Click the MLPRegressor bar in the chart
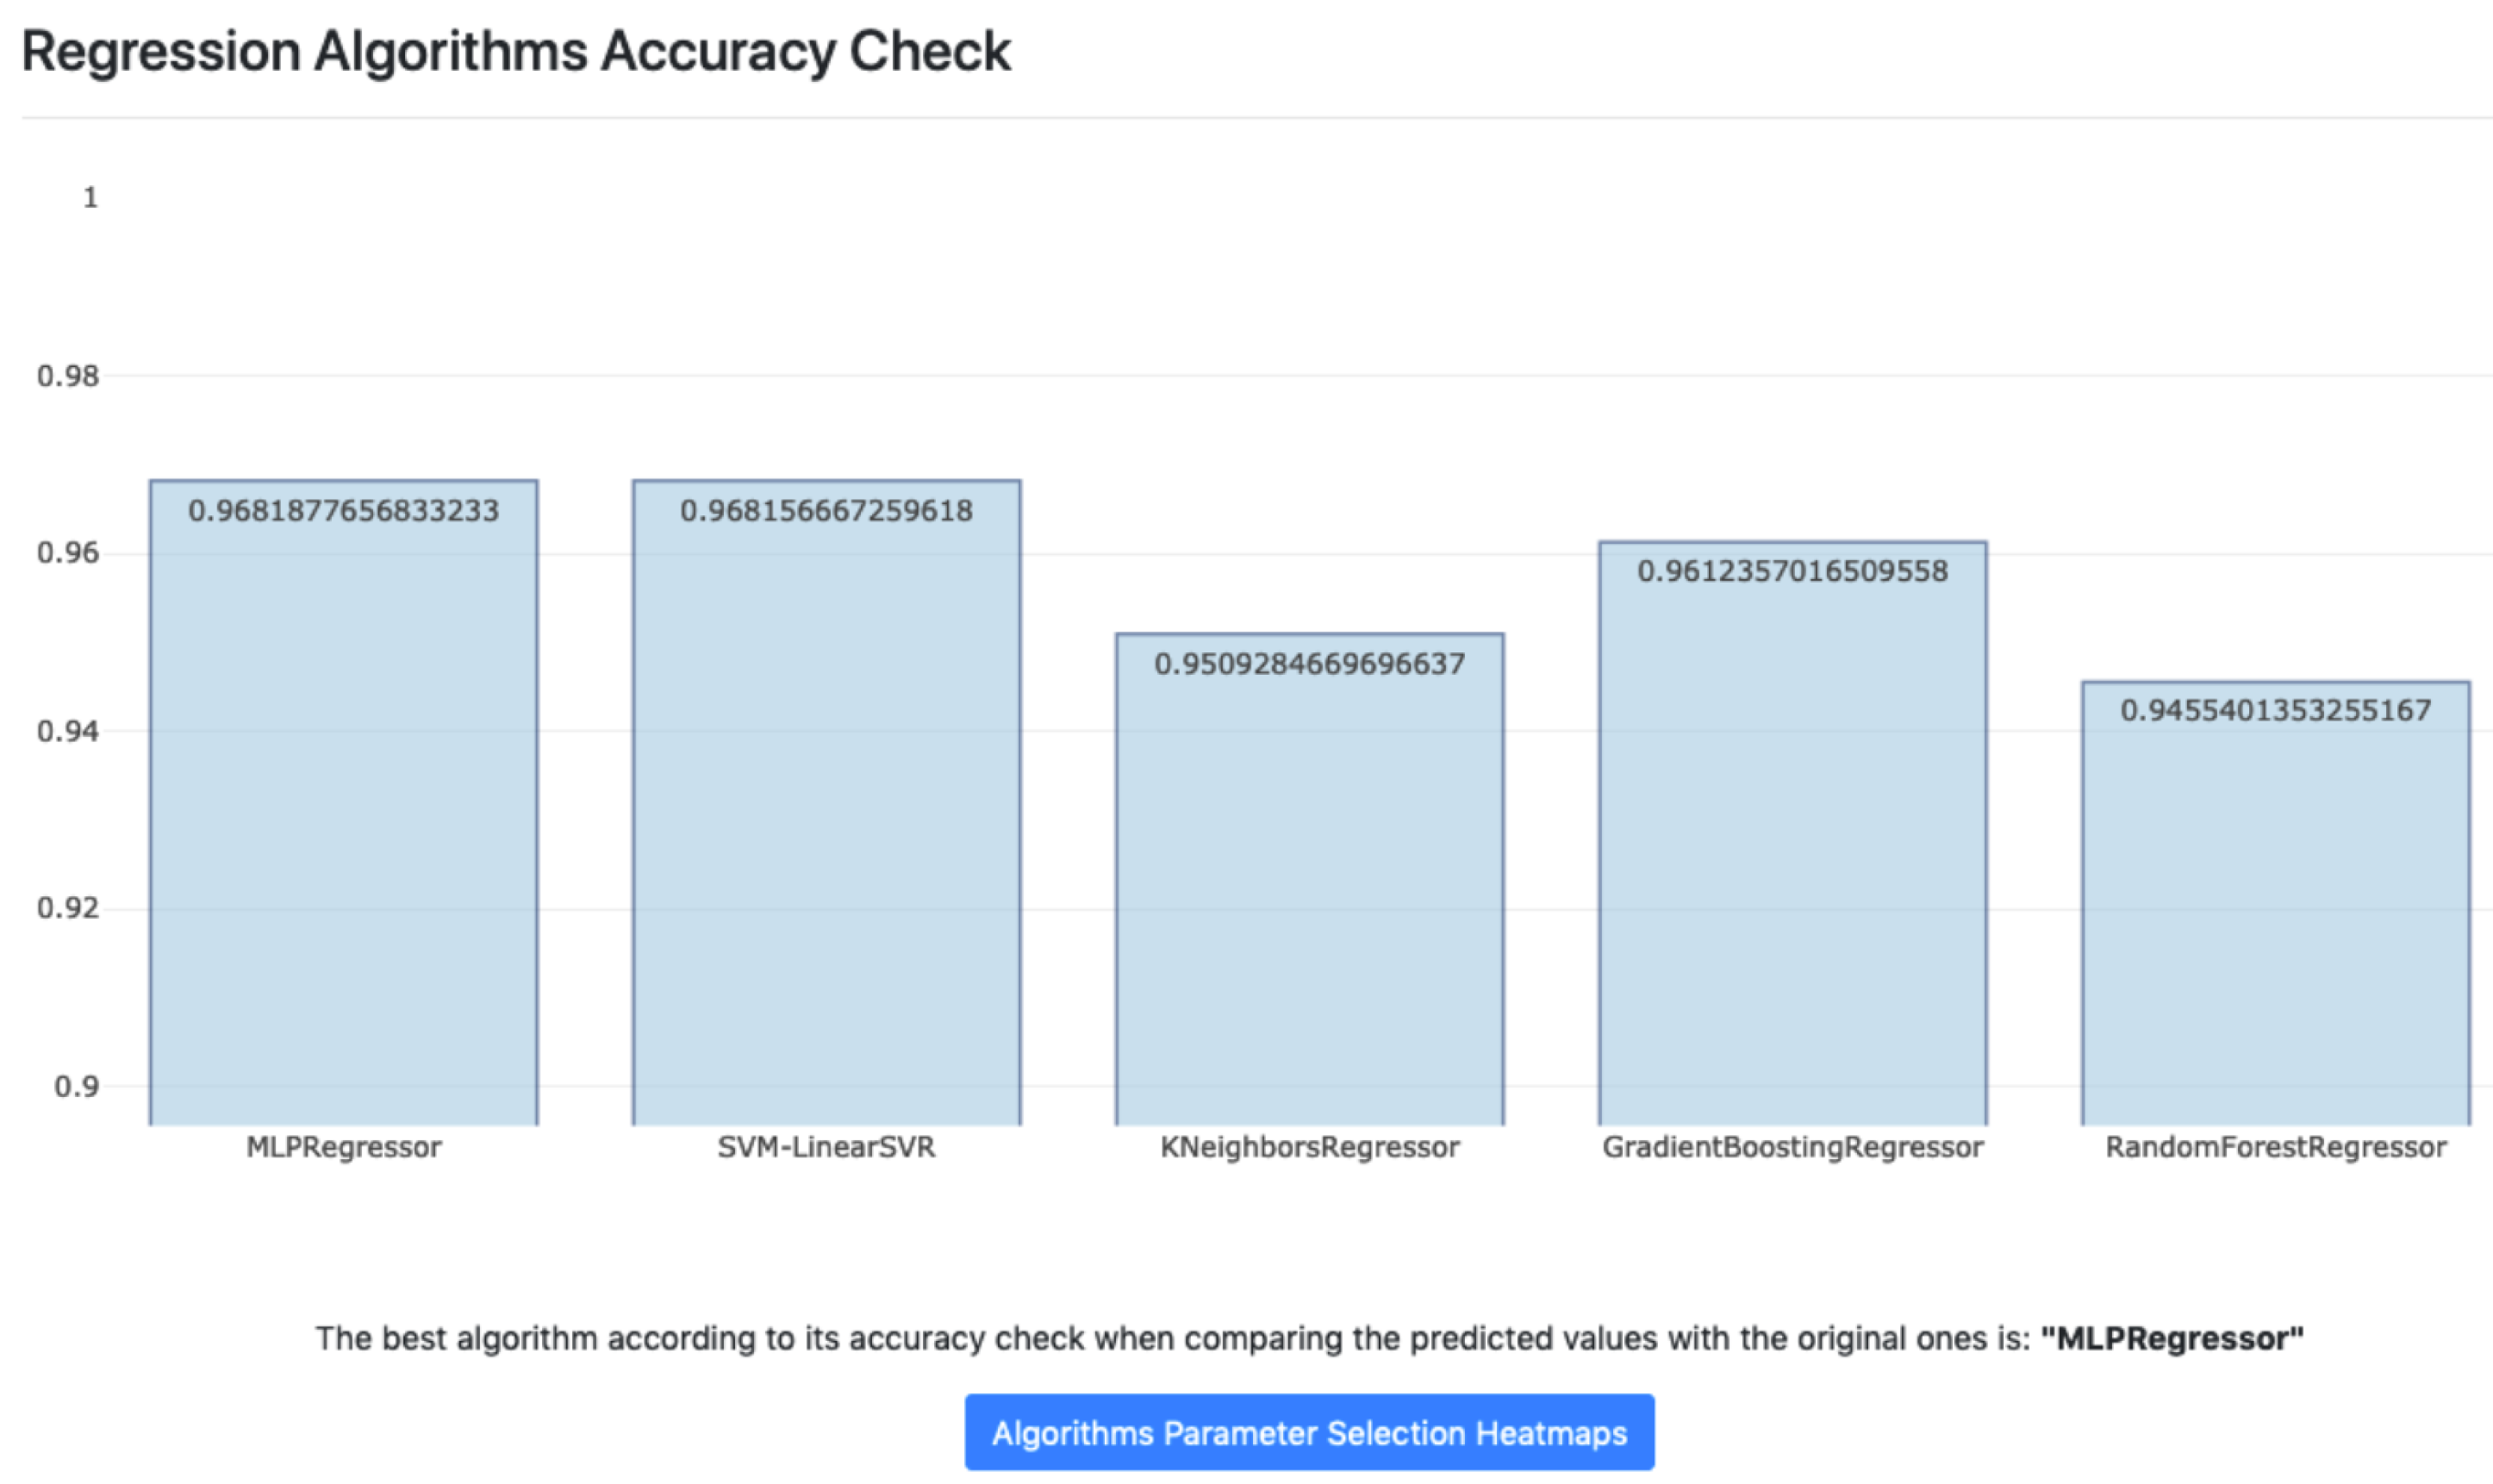 coord(343,820)
